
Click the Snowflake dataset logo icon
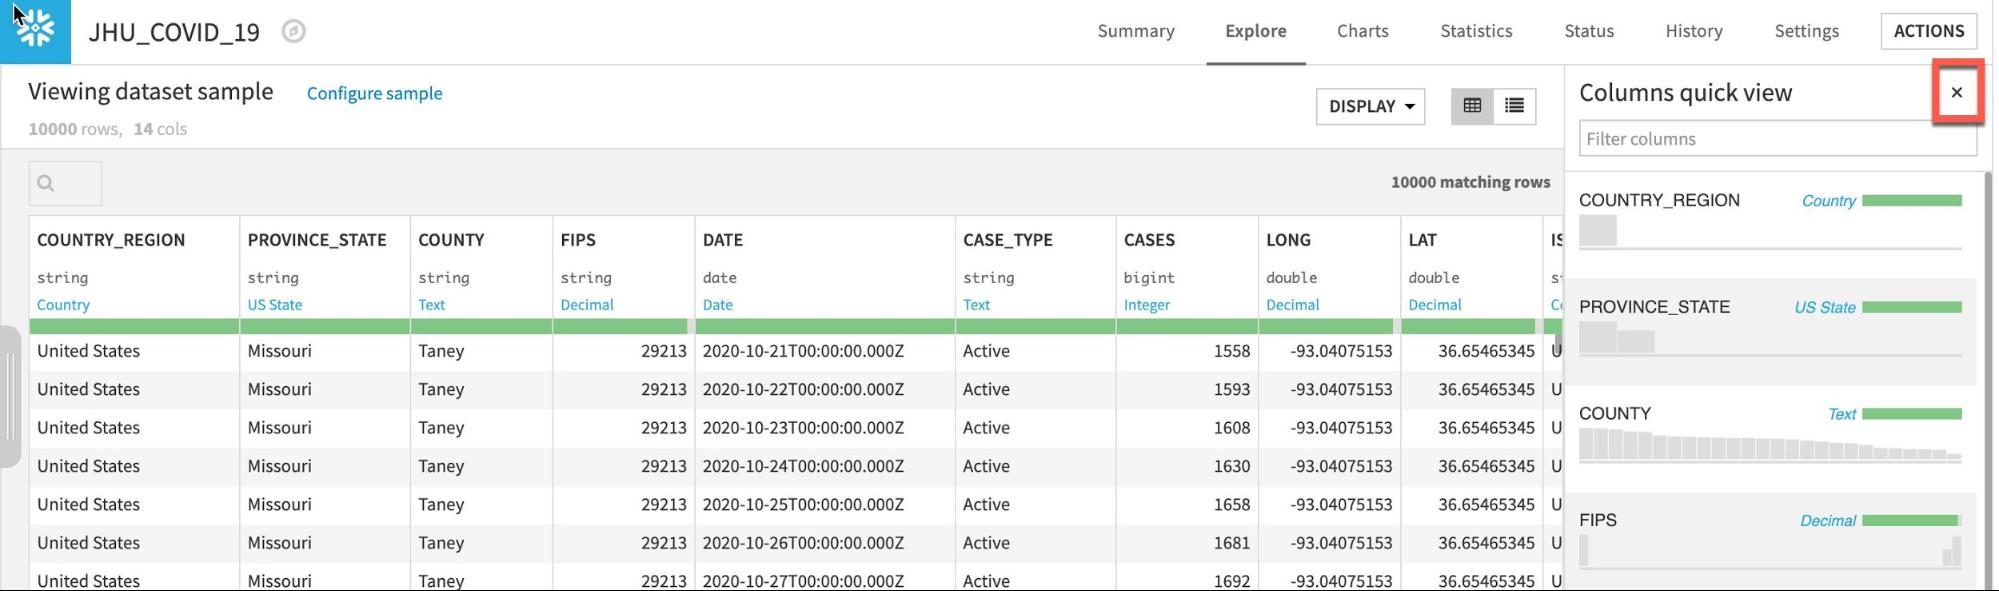click(35, 31)
